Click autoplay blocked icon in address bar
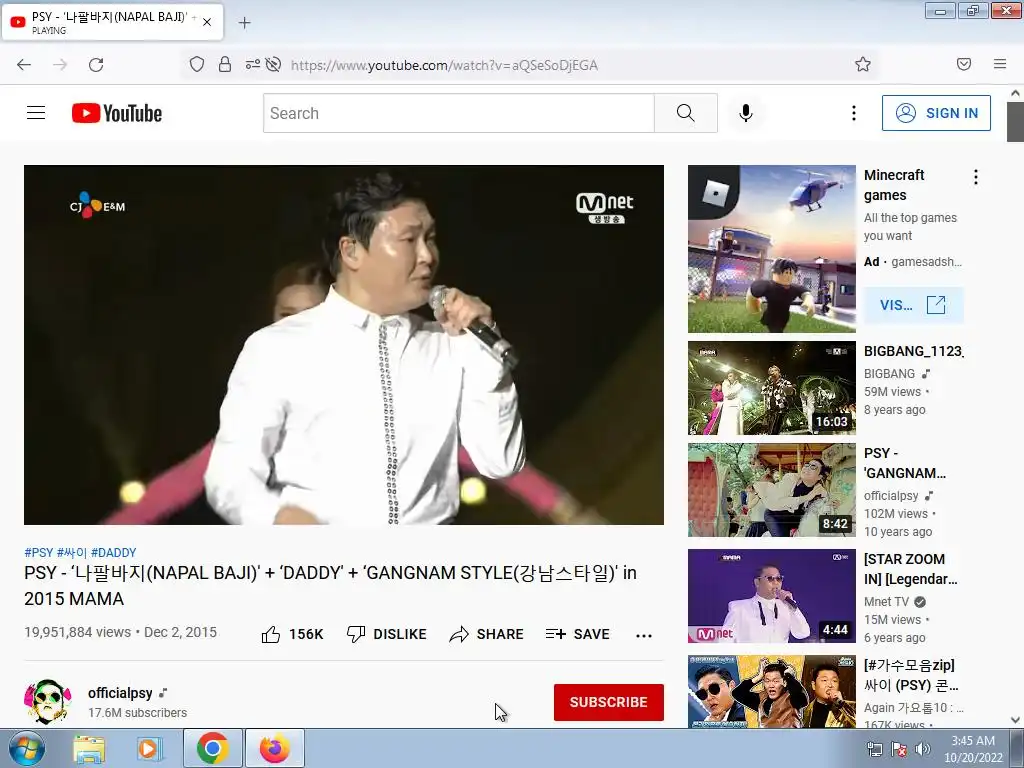Viewport: 1024px width, 768px height. tap(274, 64)
